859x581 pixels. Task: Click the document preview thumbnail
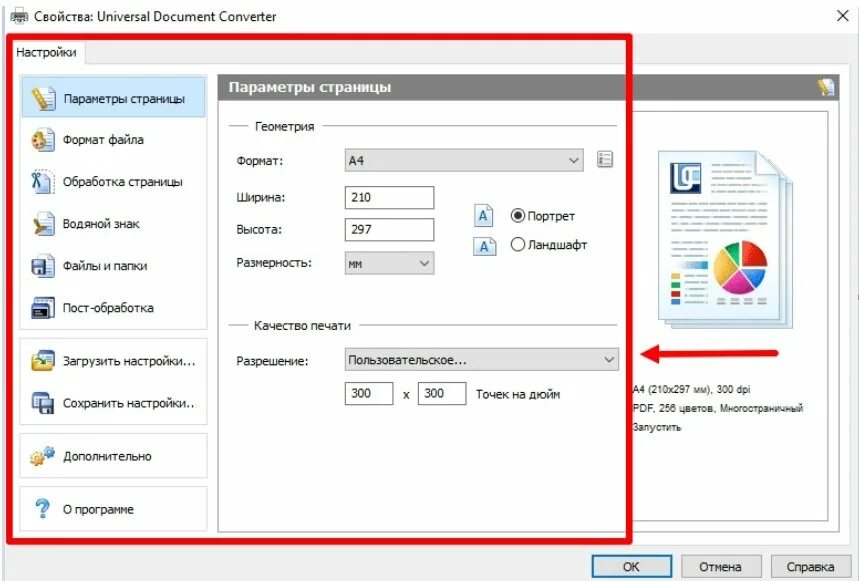click(725, 239)
